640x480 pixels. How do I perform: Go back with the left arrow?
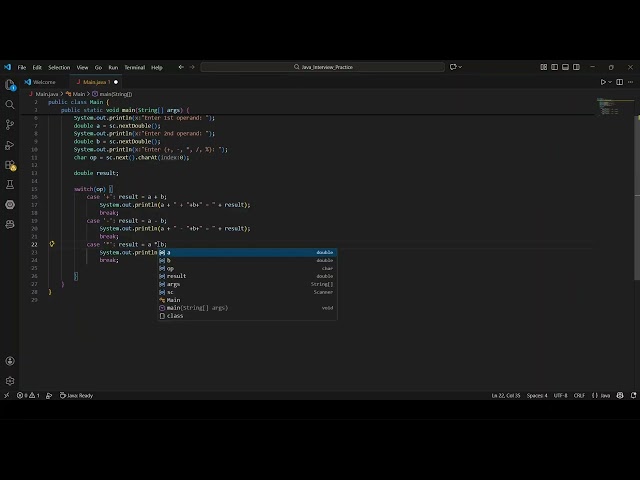pyautogui.click(x=181, y=67)
